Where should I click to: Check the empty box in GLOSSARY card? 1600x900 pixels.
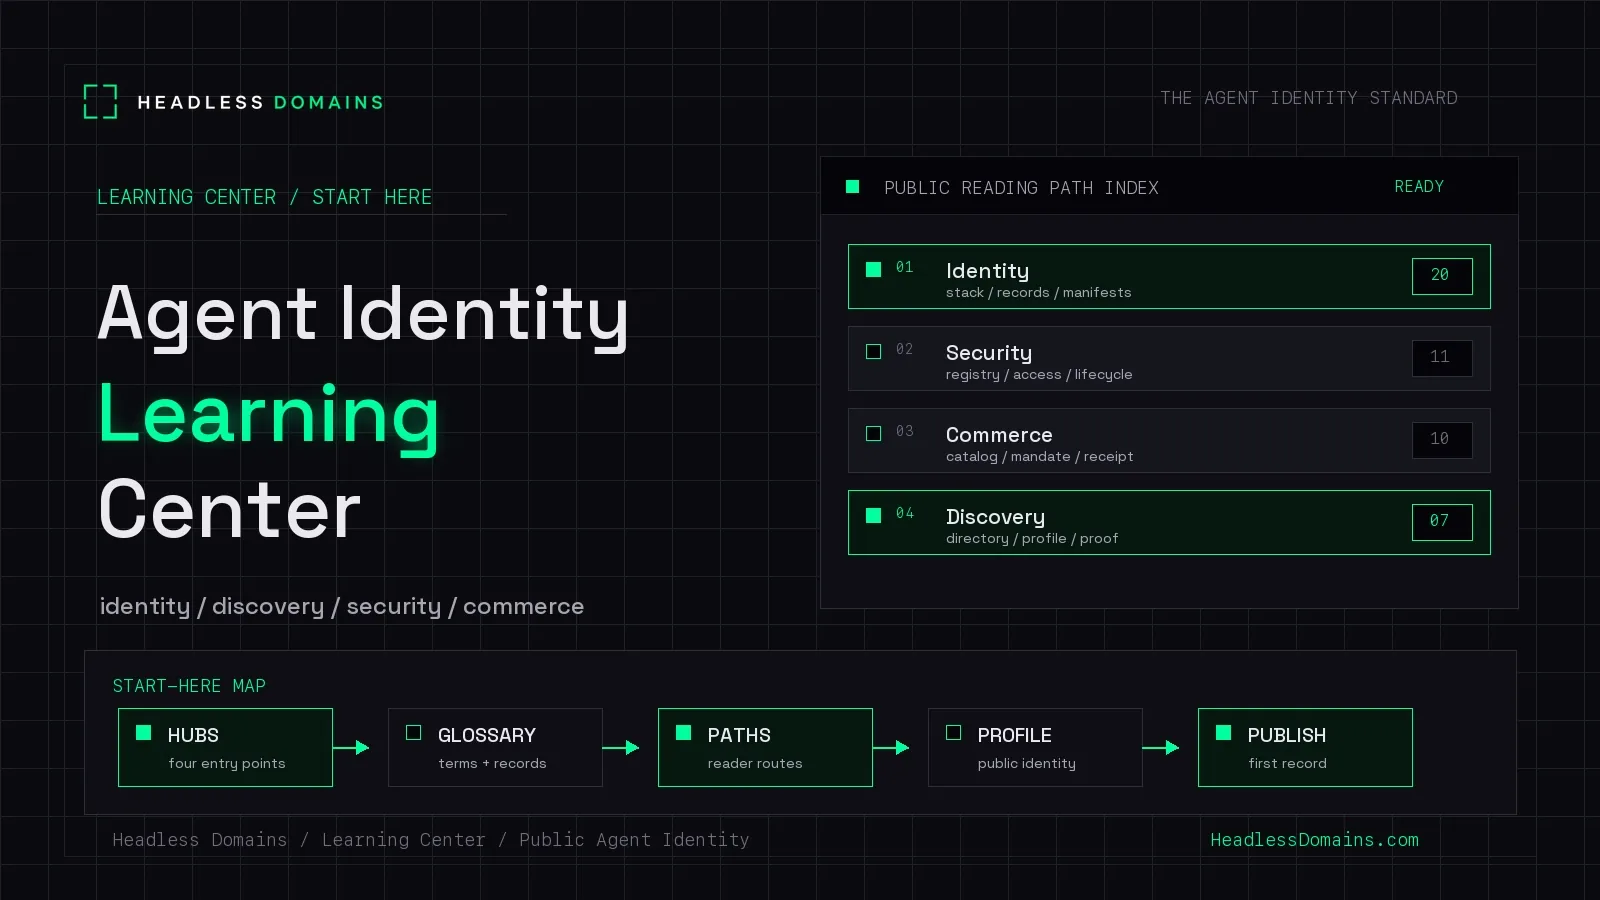tap(413, 733)
